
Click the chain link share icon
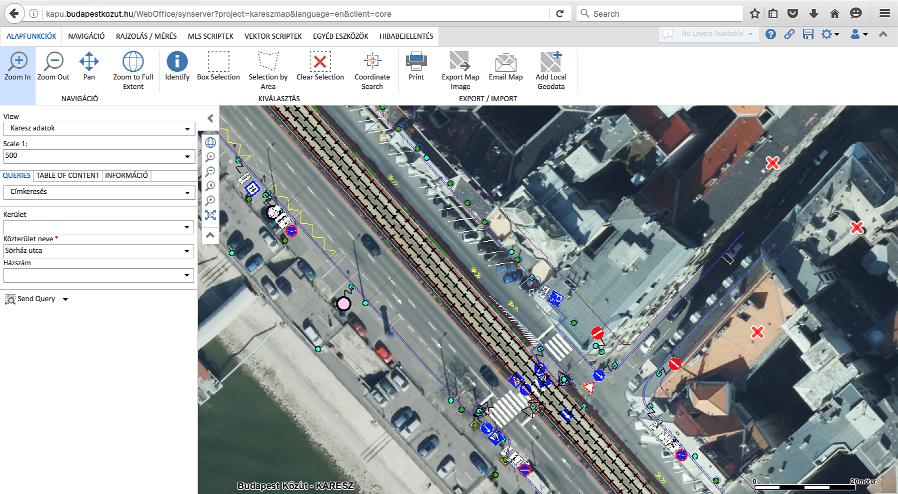click(x=789, y=34)
